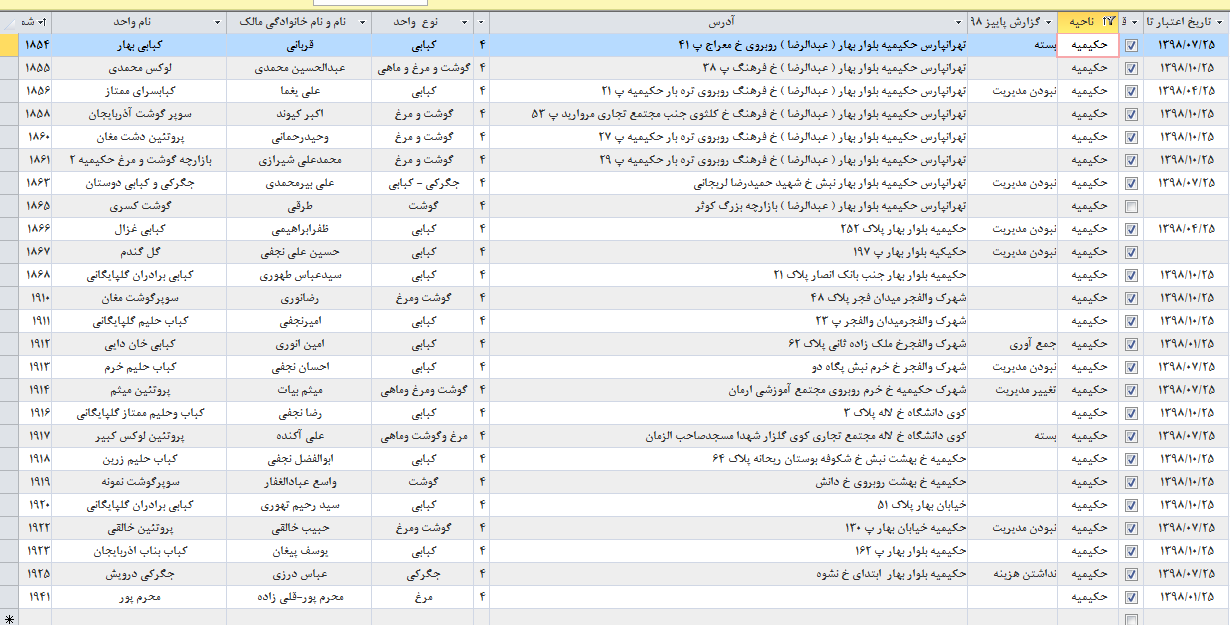
Task: Toggle the checkbox for پروتئین خالقی
Action: click(x=1131, y=528)
